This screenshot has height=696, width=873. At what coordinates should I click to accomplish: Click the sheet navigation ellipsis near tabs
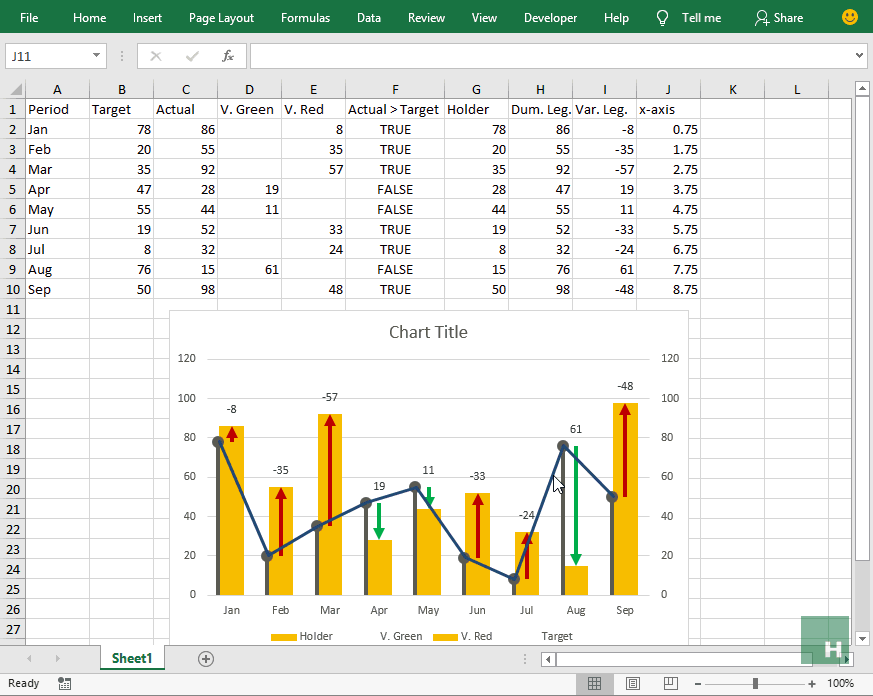pyautogui.click(x=525, y=658)
